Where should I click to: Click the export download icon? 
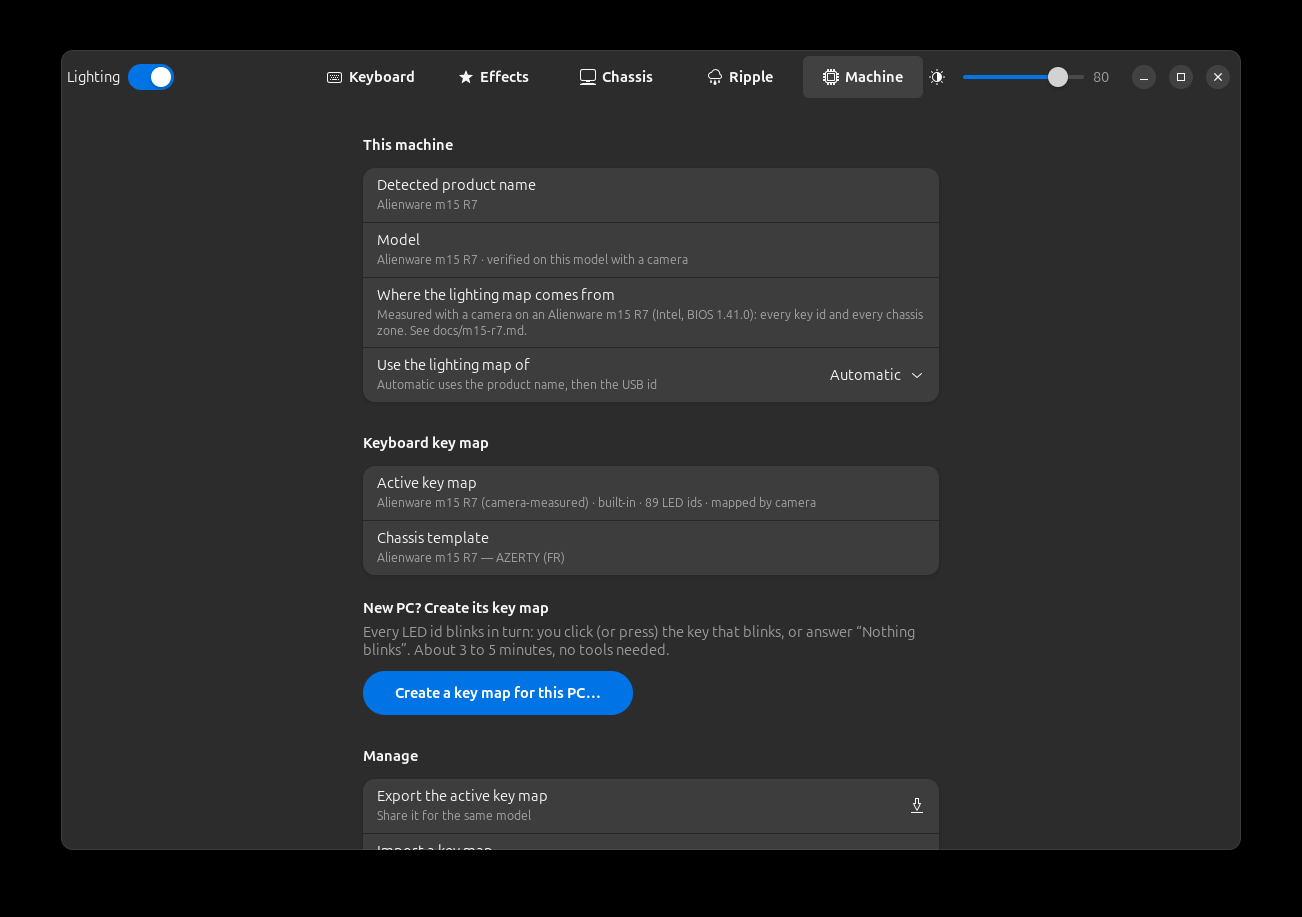pyautogui.click(x=917, y=806)
